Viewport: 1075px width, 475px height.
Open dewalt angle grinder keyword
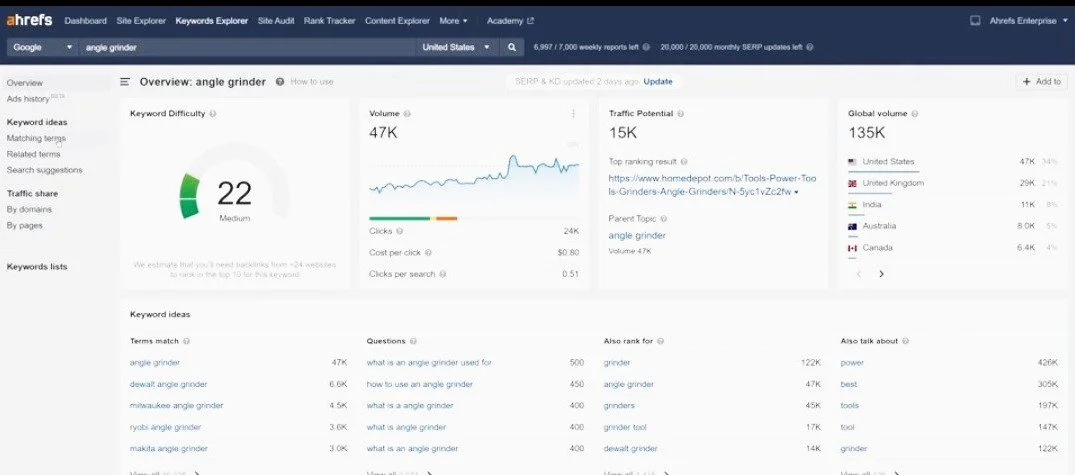[169, 385]
